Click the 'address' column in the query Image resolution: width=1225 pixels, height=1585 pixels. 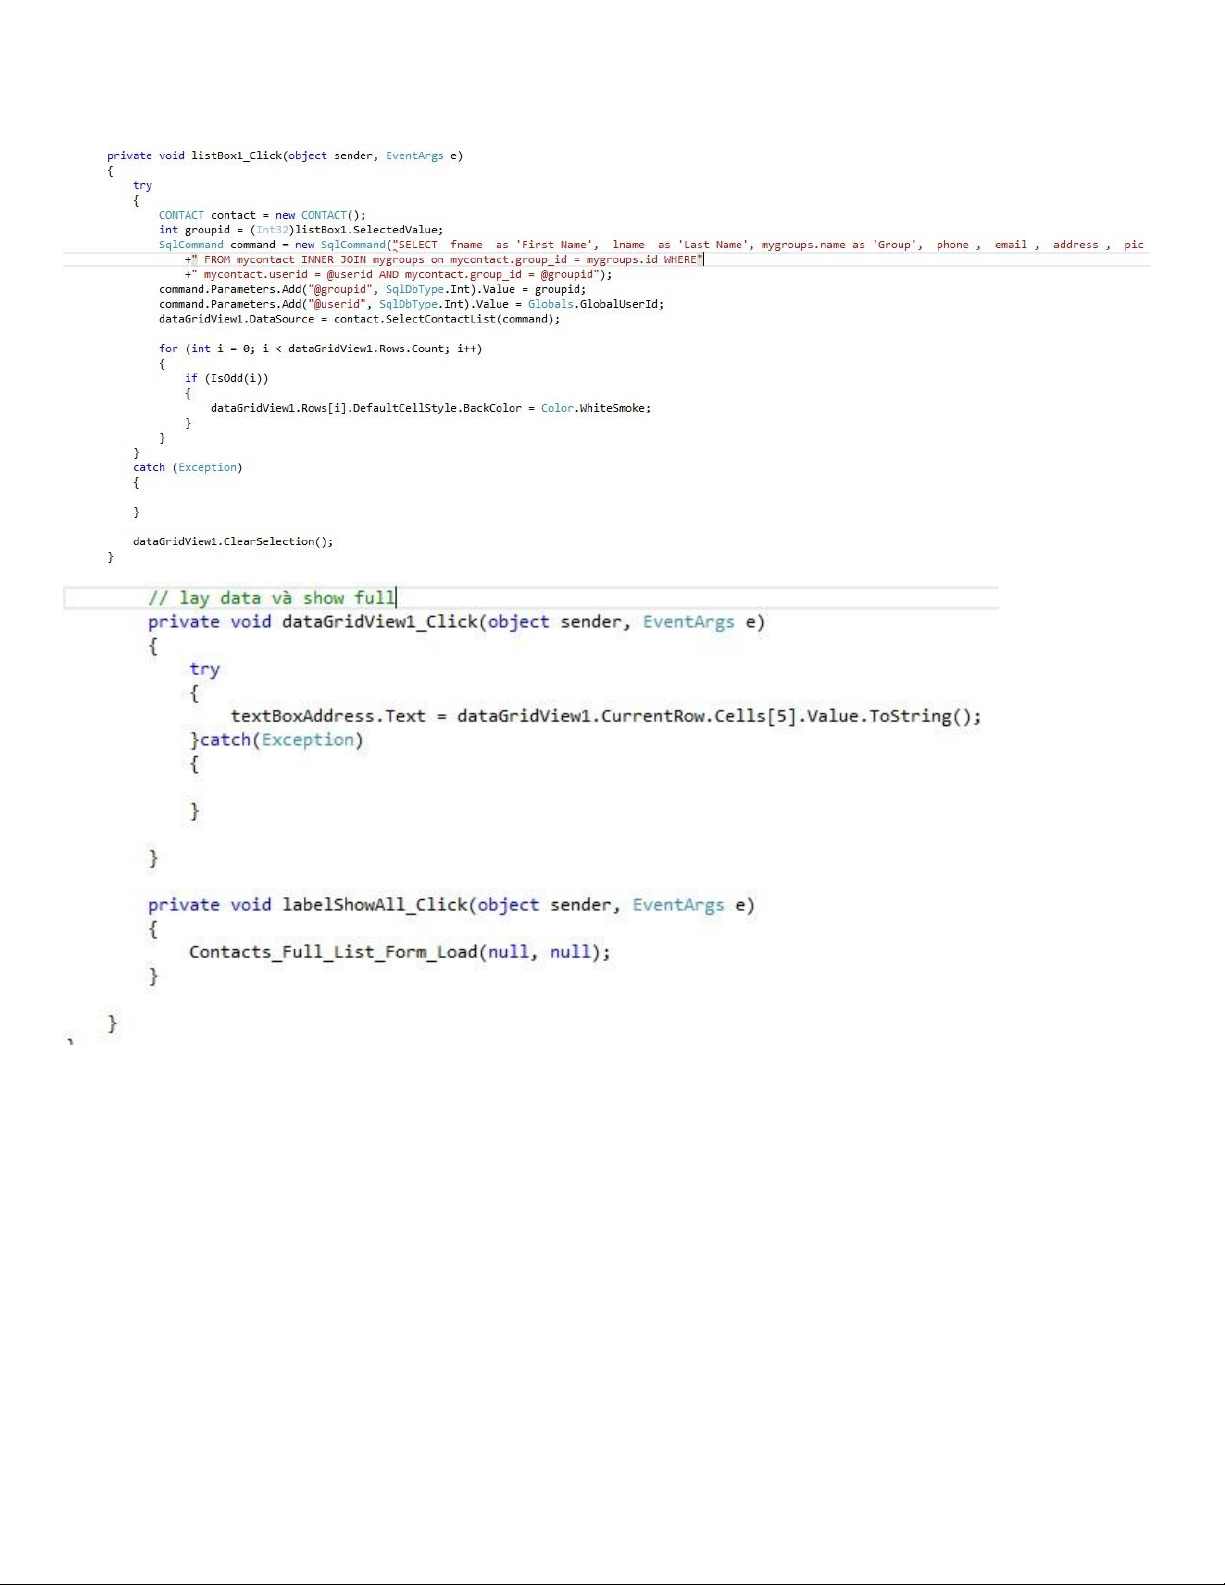pos(1075,245)
